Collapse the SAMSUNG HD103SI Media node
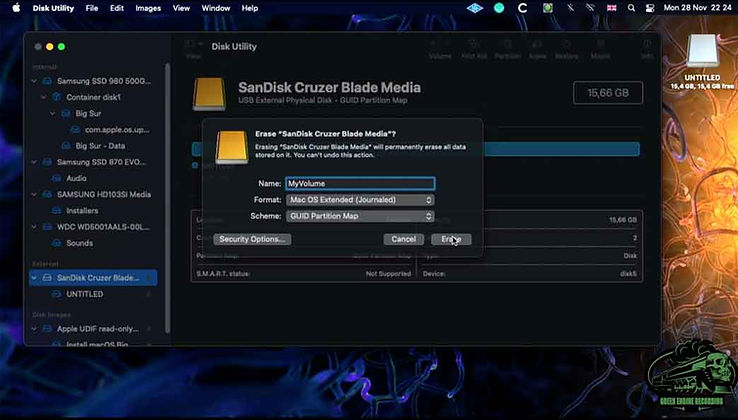Image resolution: width=738 pixels, height=420 pixels. [x=34, y=194]
